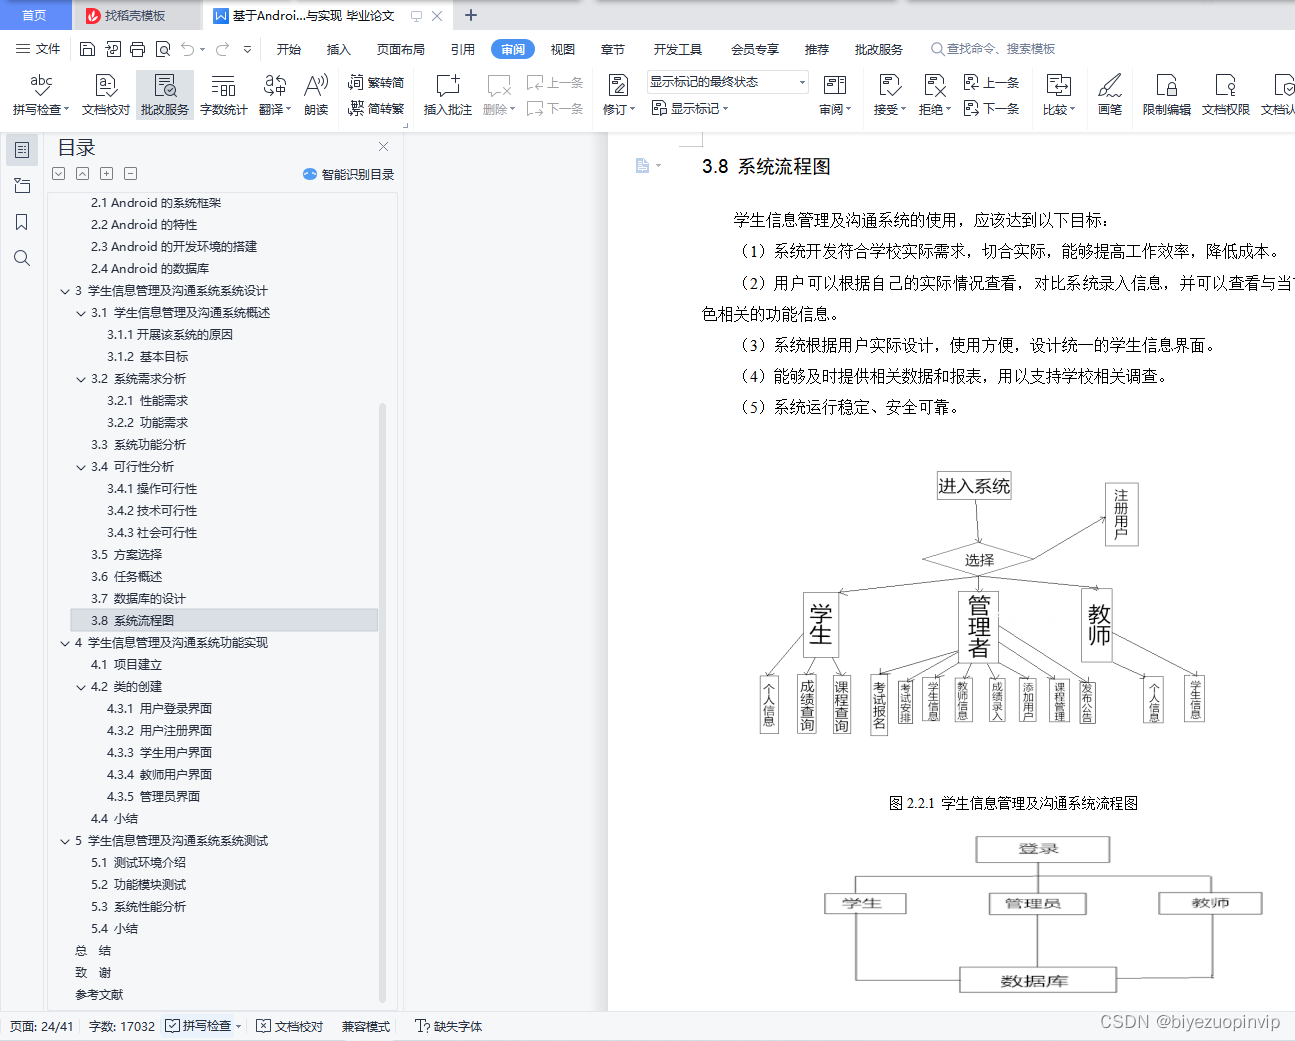Collapse chapter 4 学生信息管理及沟通系统功能实现
The image size is (1295, 1041).
(64, 642)
